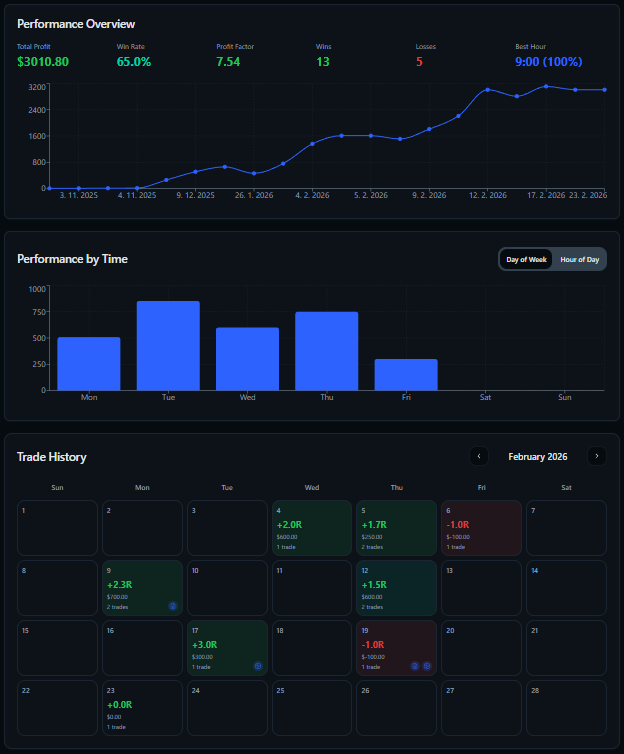Click the equity point above 4. 2. 2026
Image resolution: width=624 pixels, height=754 pixels.
312,144
